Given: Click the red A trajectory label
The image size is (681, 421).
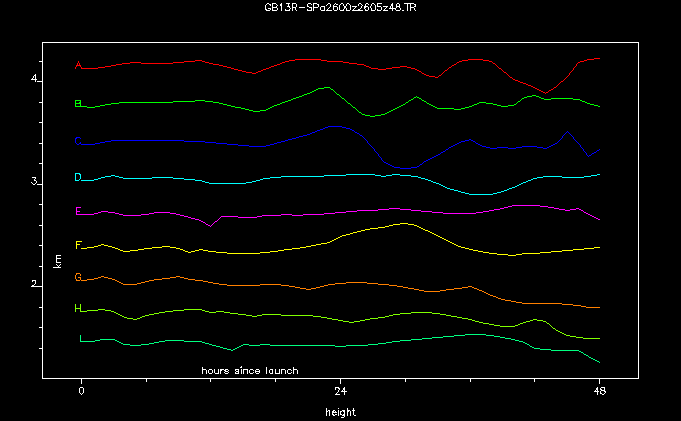Looking at the screenshot, I should [x=78, y=66].
